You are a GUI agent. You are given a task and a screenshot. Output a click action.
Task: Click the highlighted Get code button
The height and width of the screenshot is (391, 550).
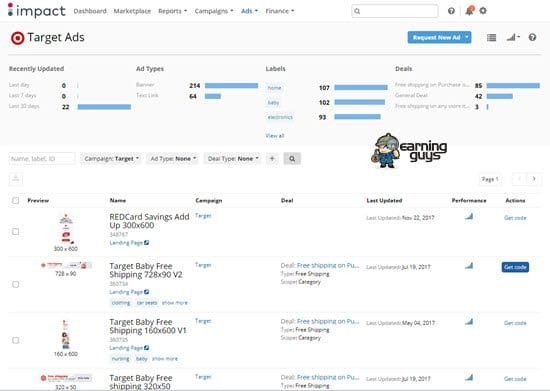click(x=515, y=267)
